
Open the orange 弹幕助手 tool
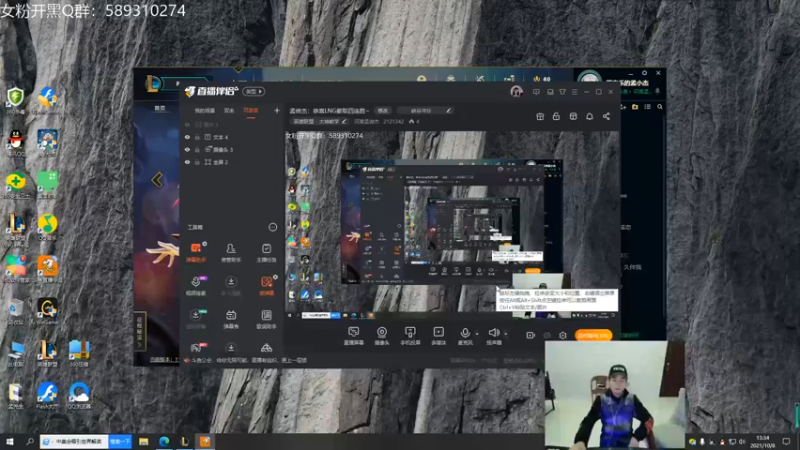coord(196,252)
